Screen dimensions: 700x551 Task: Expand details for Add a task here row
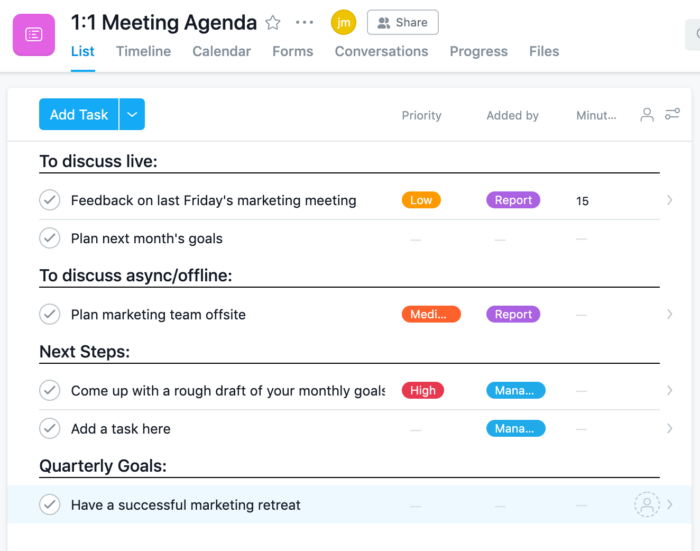point(670,428)
